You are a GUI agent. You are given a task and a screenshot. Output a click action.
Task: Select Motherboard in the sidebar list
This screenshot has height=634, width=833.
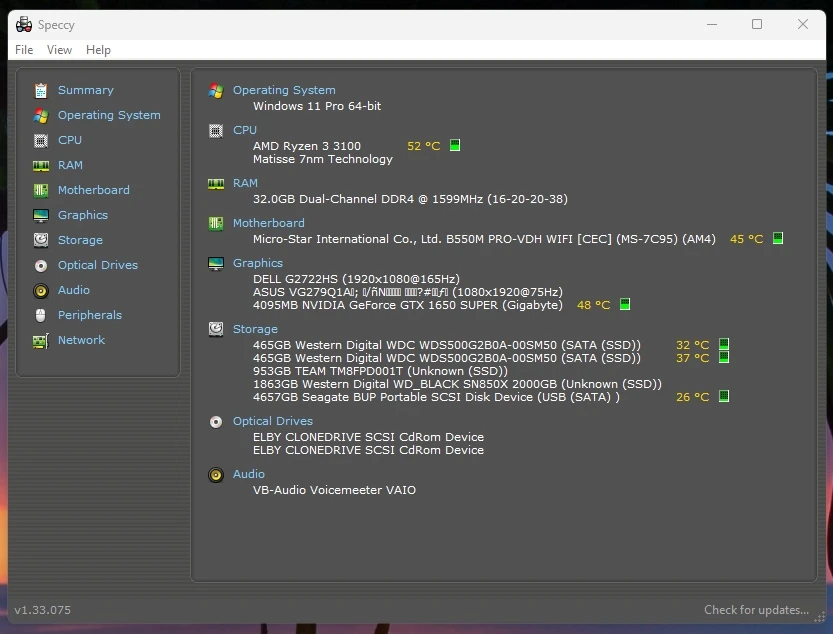click(x=93, y=190)
